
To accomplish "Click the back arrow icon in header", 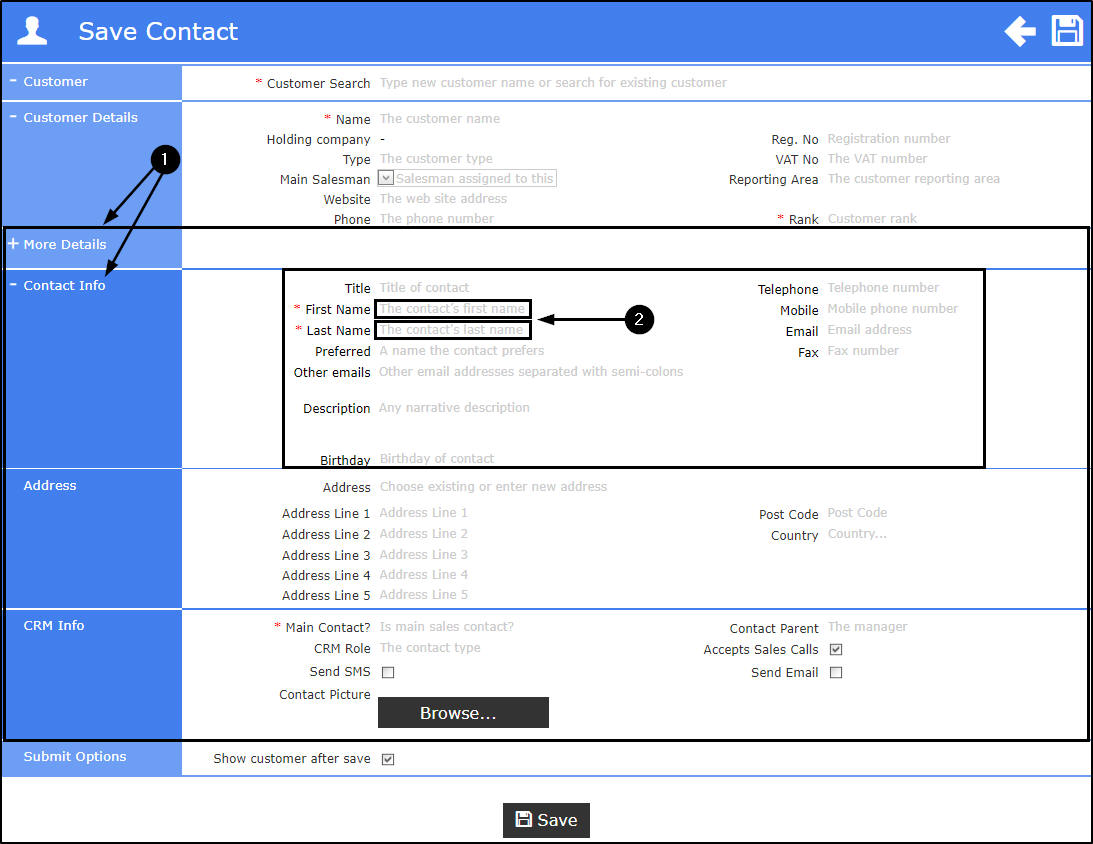I will (1020, 31).
